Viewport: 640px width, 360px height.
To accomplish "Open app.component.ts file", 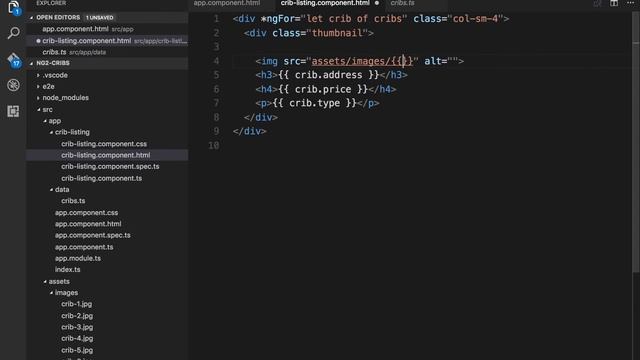I will [x=84, y=247].
